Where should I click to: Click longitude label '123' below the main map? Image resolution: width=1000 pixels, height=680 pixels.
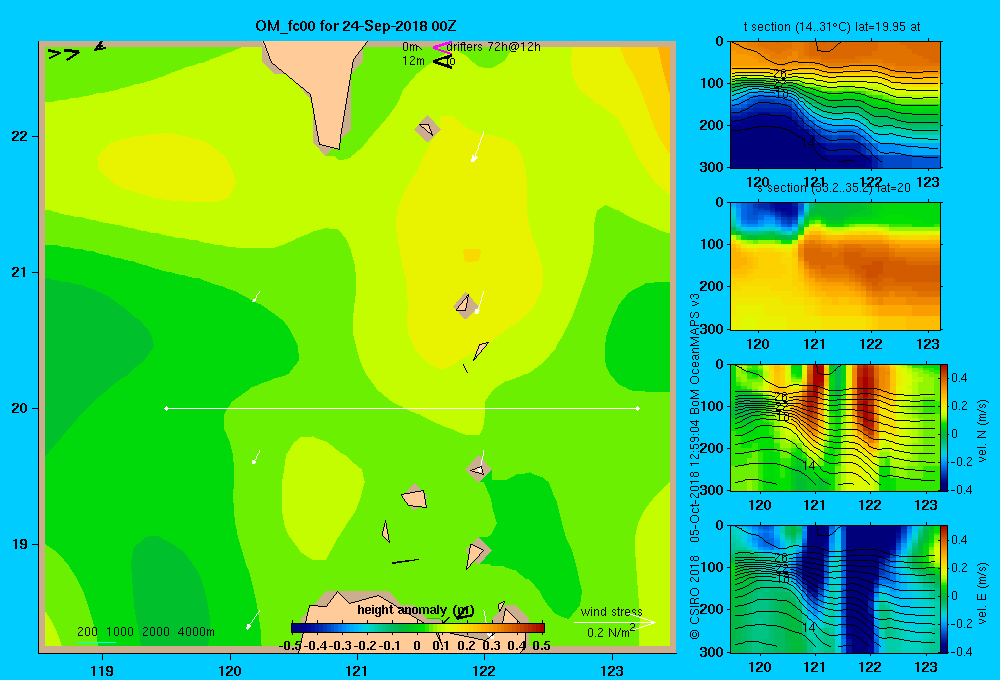(x=612, y=670)
